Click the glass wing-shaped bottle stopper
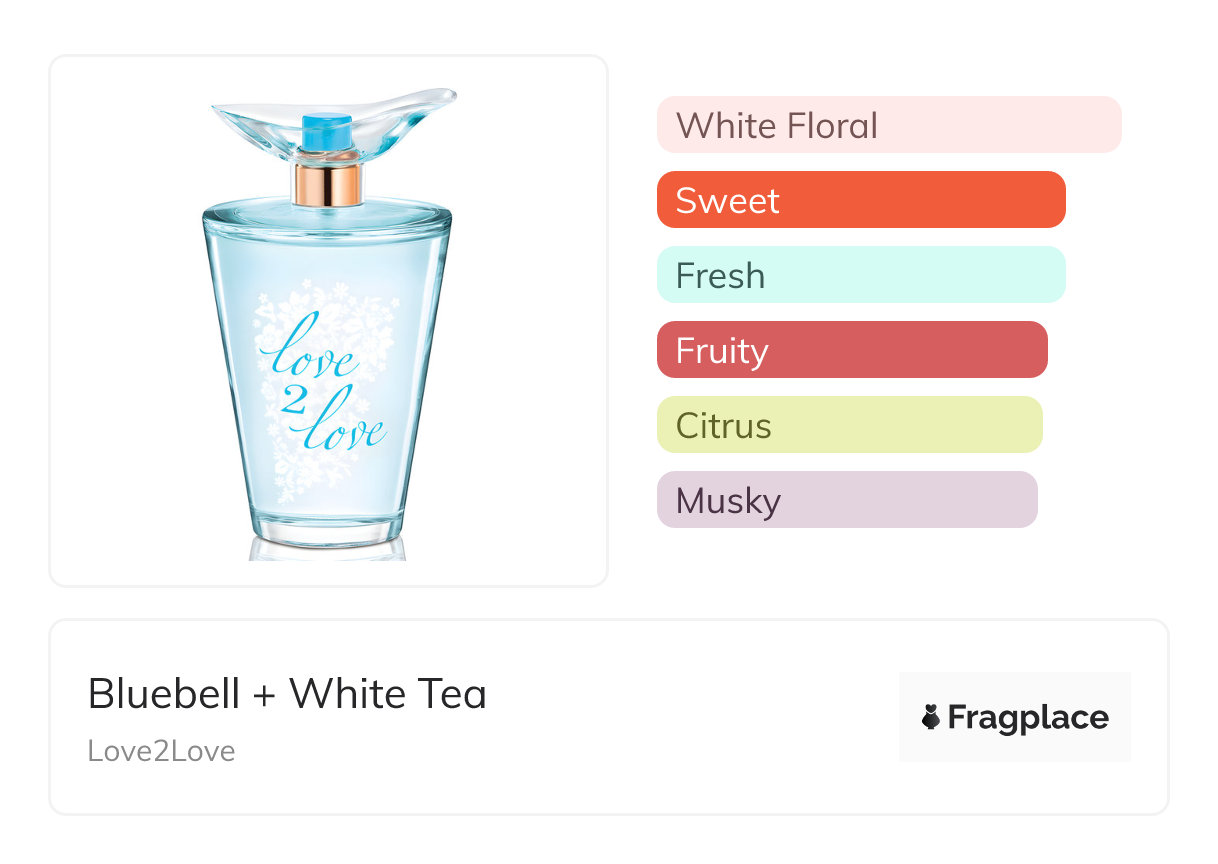The width and height of the screenshot is (1218, 864). tap(400, 113)
